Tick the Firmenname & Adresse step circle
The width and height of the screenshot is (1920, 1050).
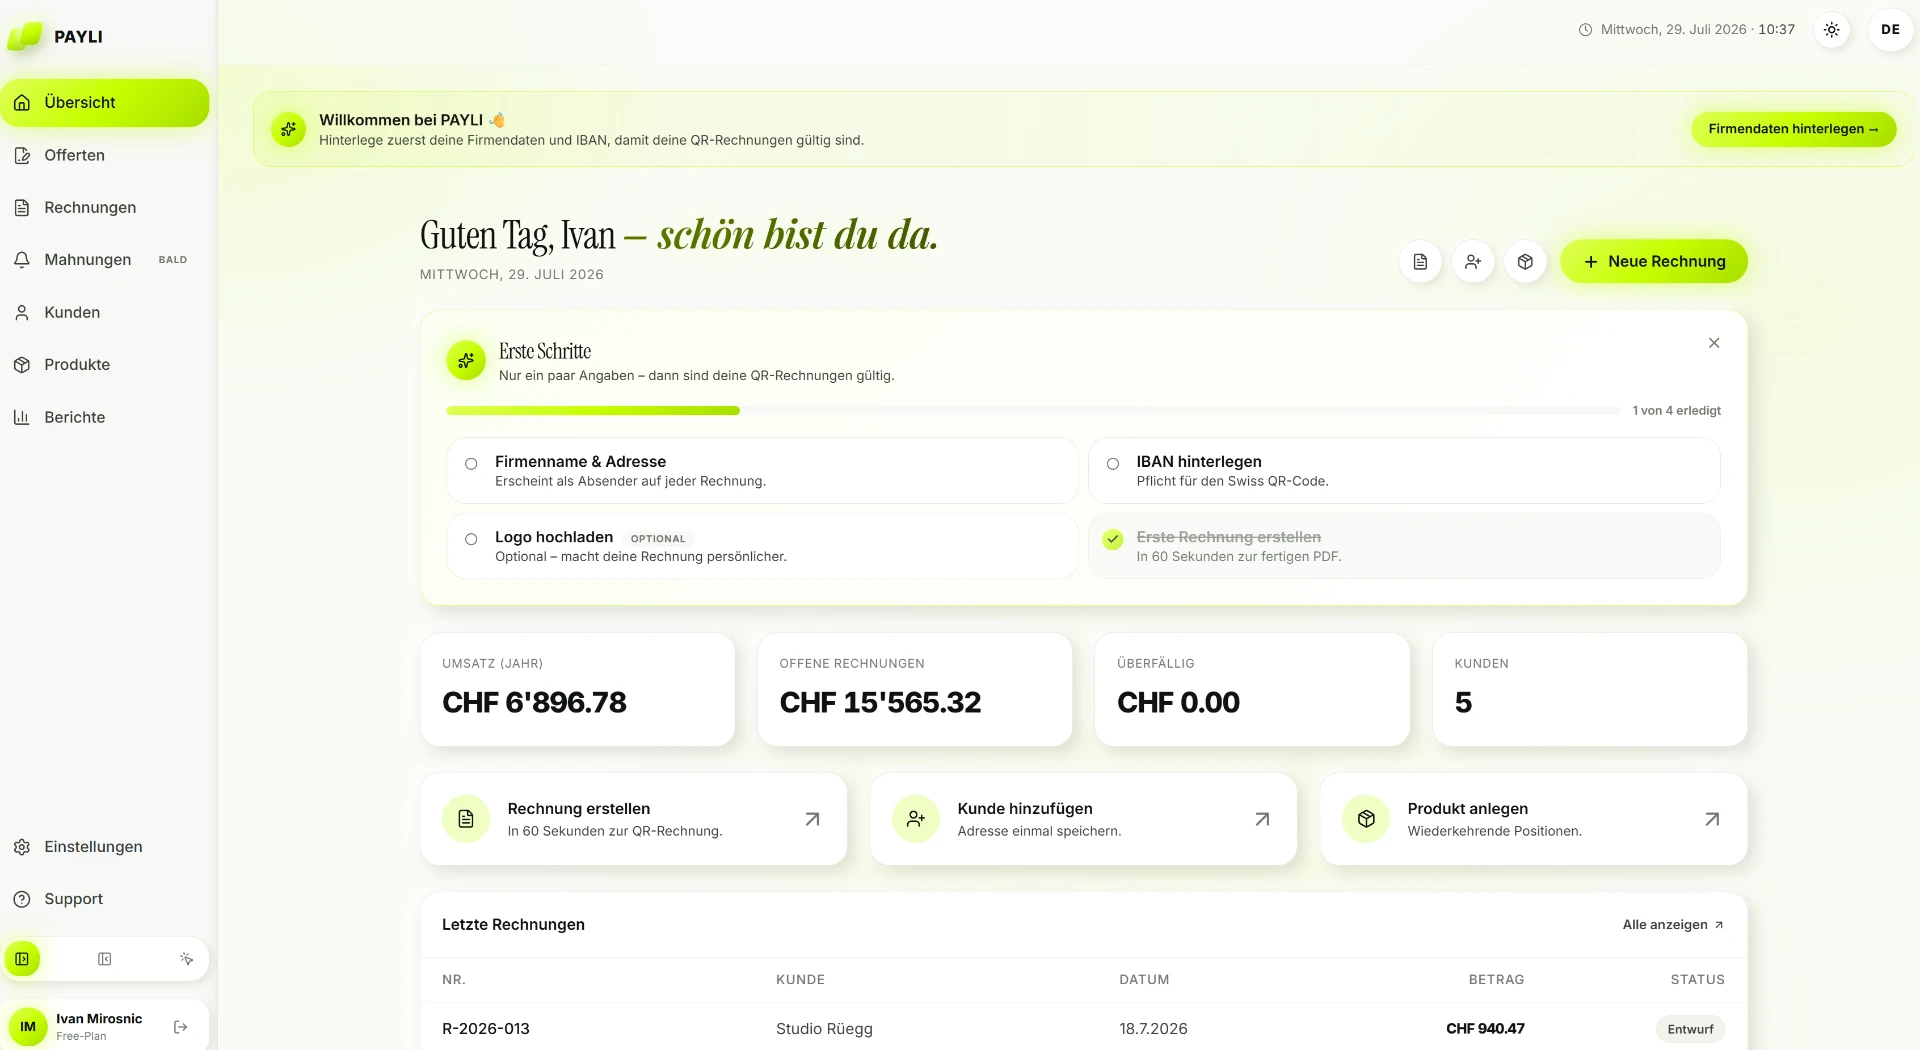click(x=471, y=464)
